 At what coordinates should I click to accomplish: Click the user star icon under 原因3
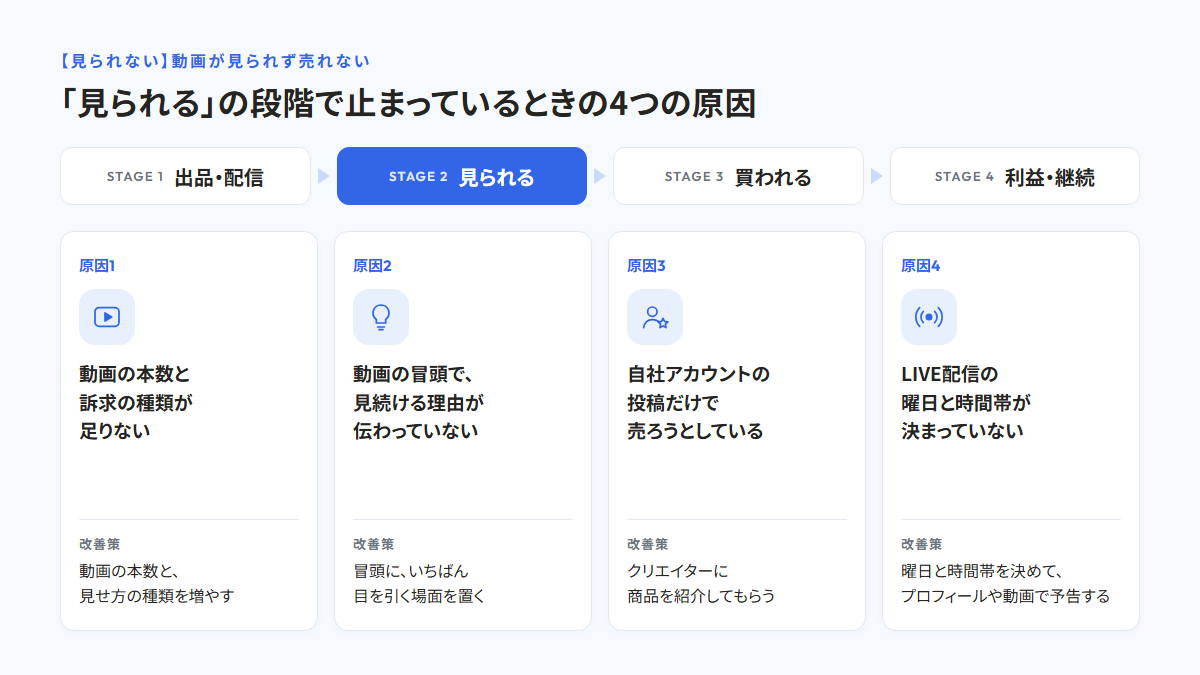pos(655,317)
